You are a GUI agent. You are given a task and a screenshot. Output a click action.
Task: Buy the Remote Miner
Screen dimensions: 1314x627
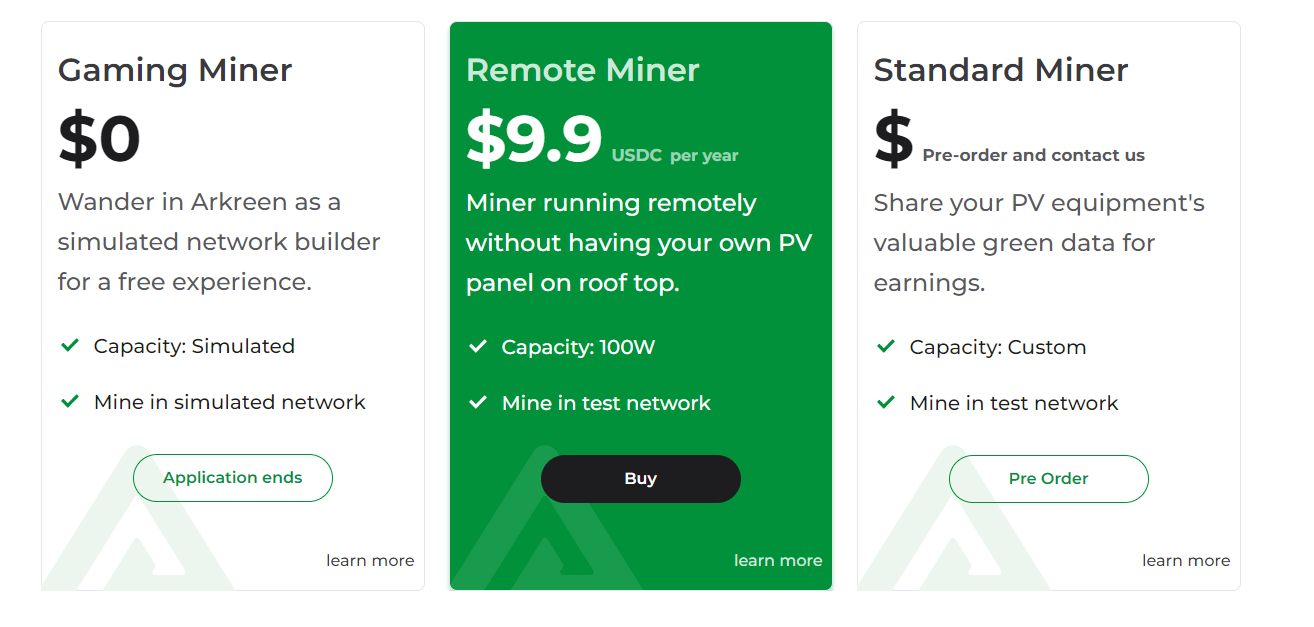(x=641, y=479)
